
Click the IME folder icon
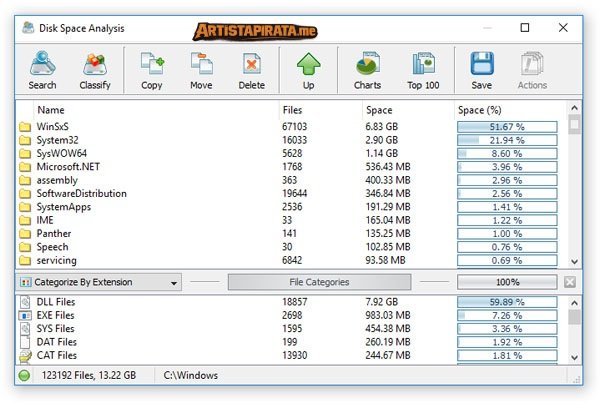point(25,220)
